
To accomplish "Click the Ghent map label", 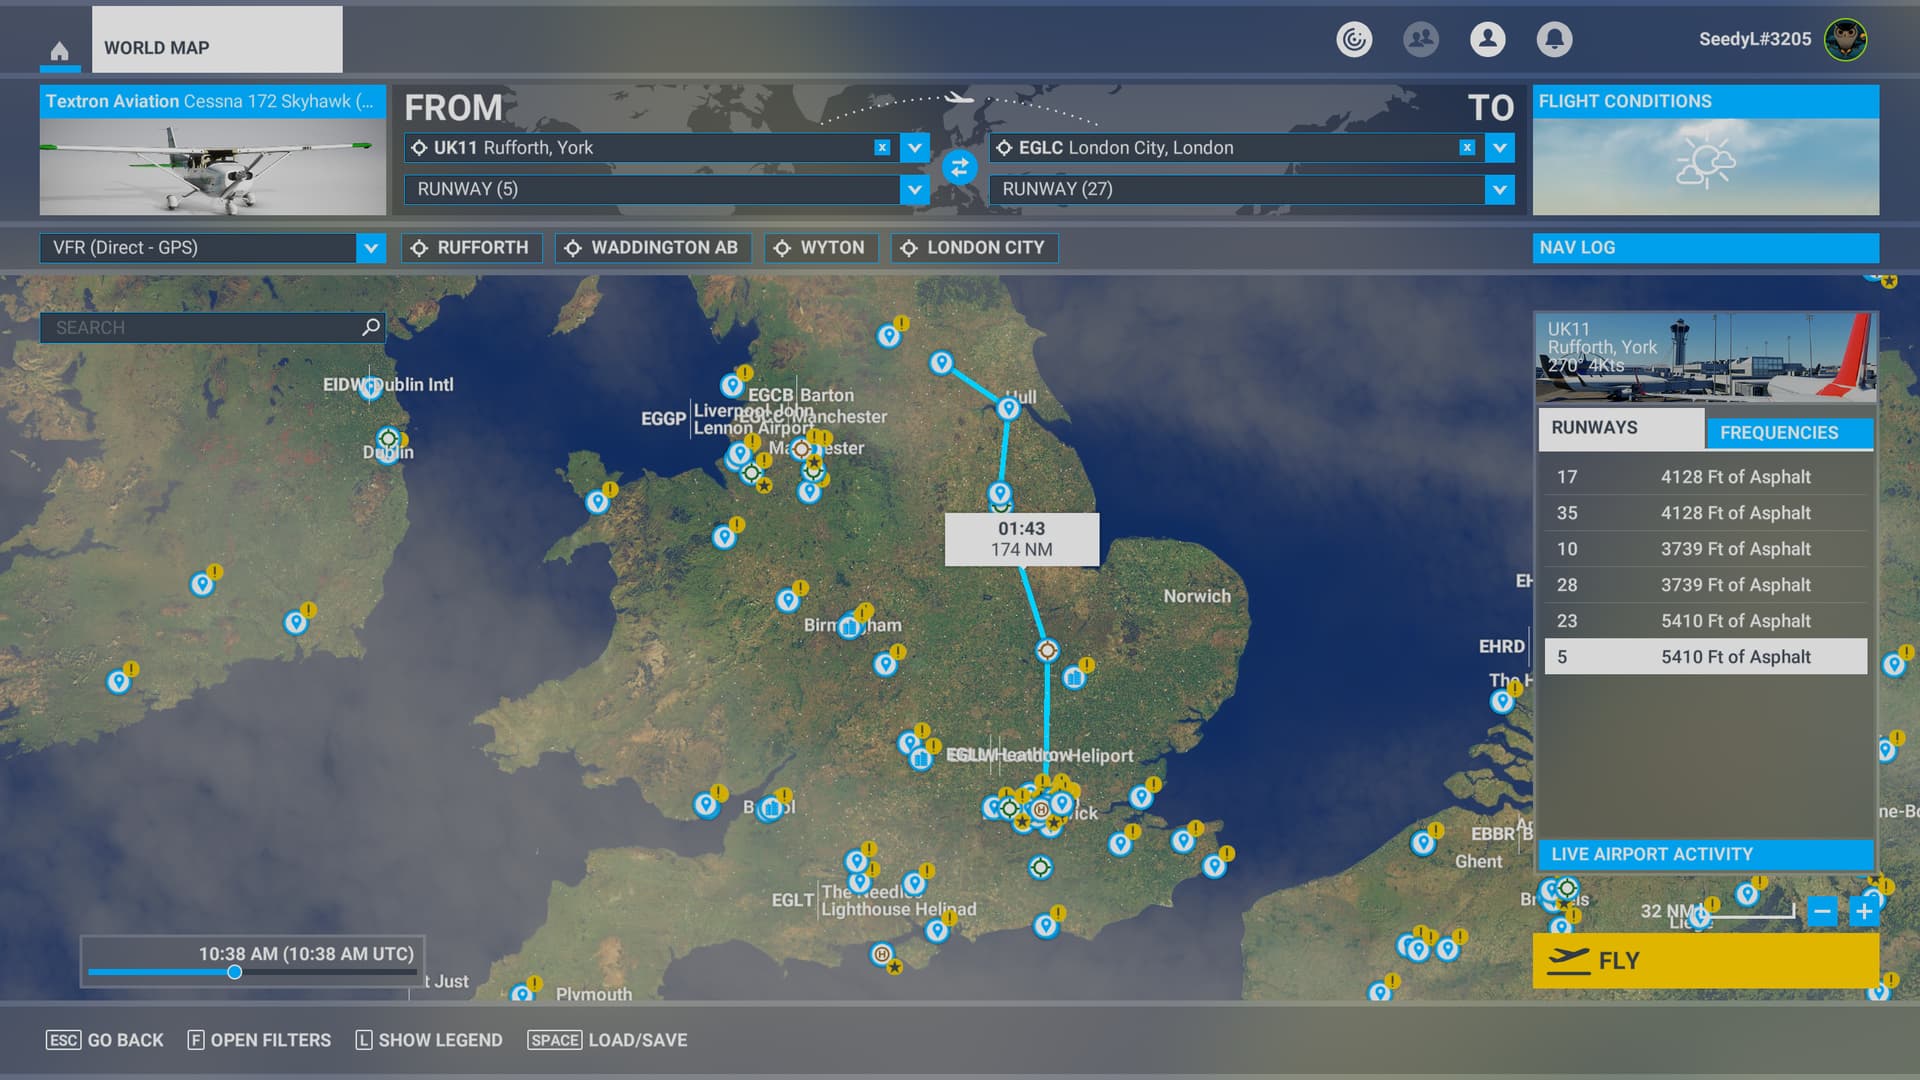I will coord(1478,861).
